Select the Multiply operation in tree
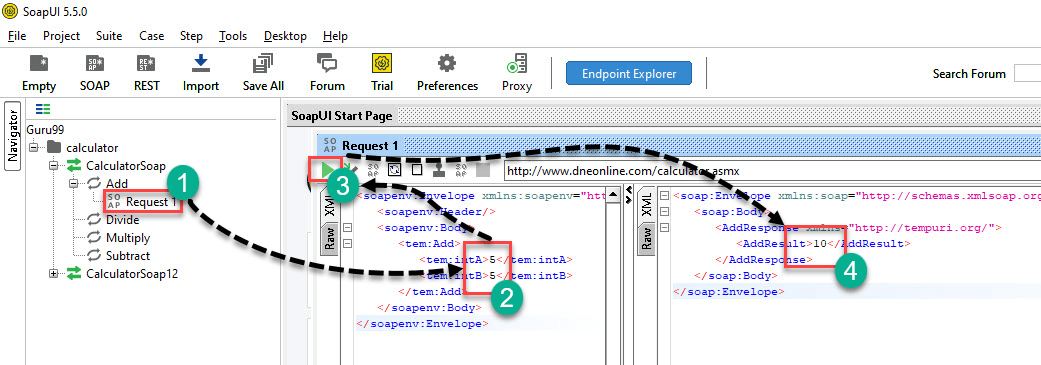Image resolution: width=1041 pixels, height=365 pixels. coord(127,238)
